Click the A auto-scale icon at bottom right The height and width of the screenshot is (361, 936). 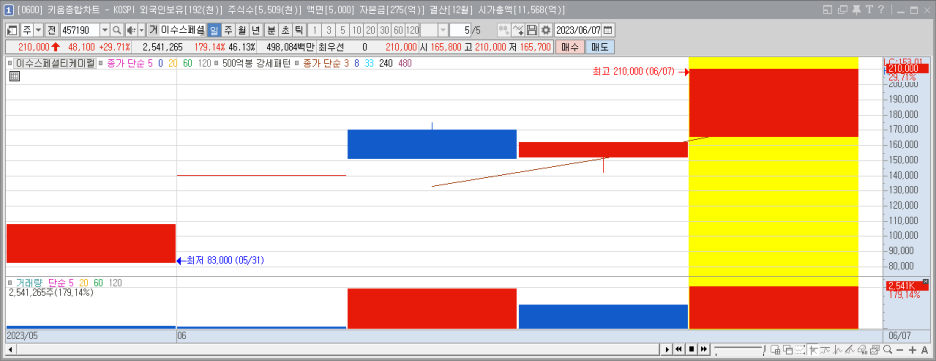(925, 350)
